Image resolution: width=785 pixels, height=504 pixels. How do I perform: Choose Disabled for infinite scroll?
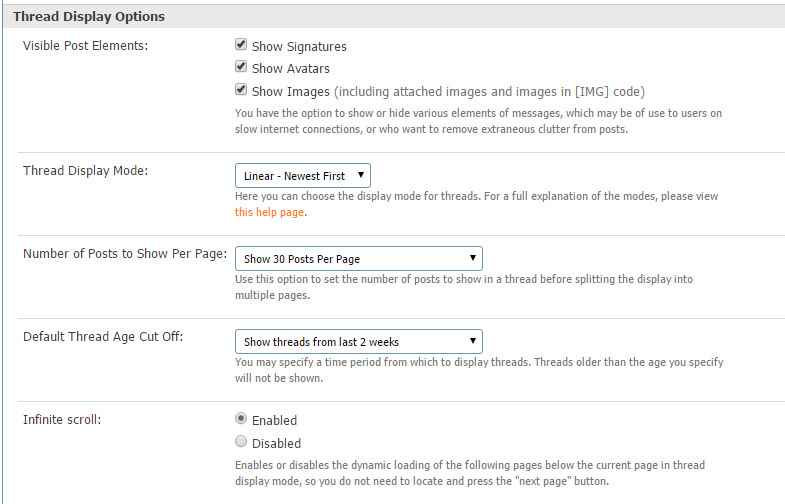pyautogui.click(x=241, y=441)
